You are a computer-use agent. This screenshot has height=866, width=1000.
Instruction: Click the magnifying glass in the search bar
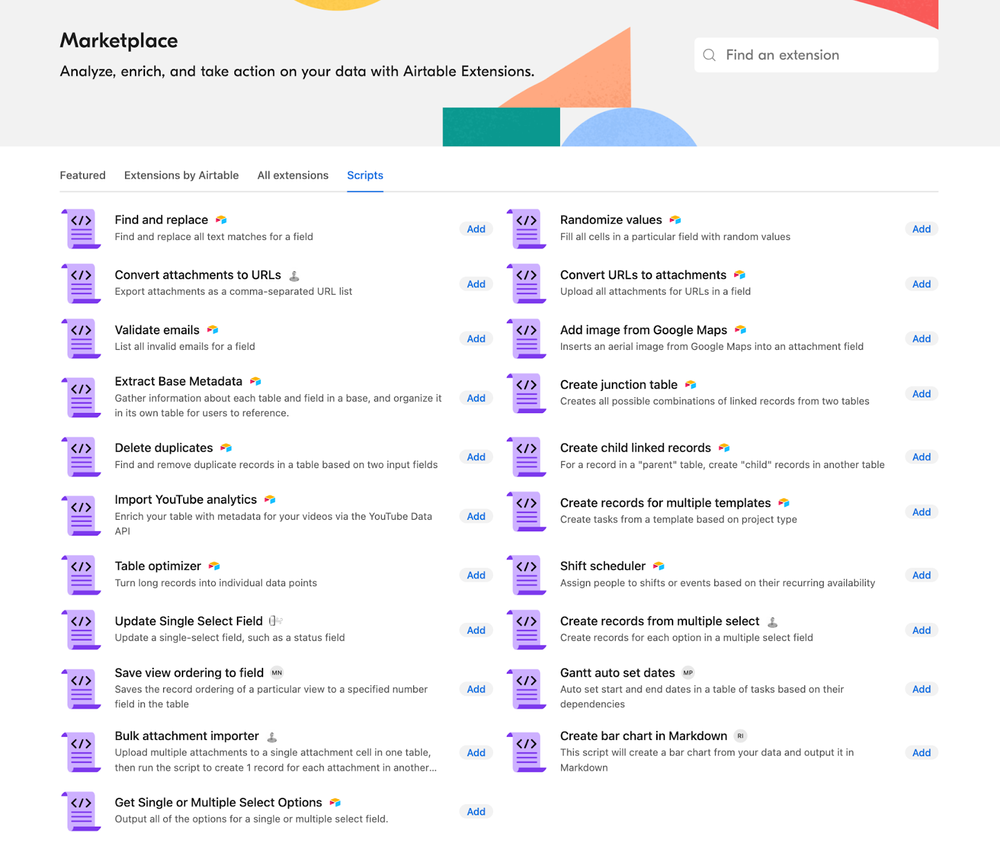[711, 54]
